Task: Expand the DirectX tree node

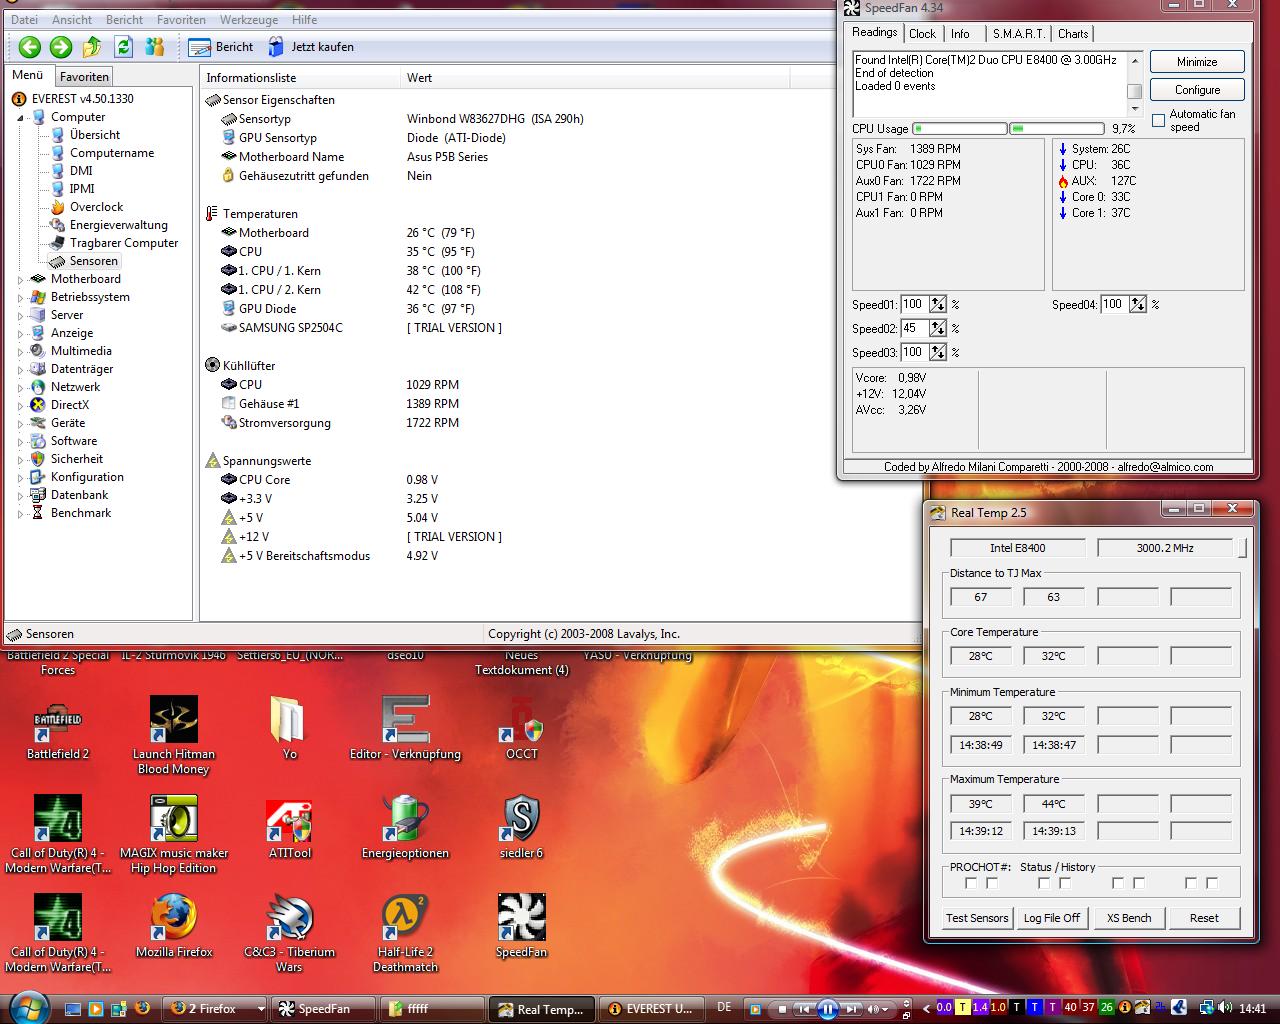Action: (x=20, y=406)
